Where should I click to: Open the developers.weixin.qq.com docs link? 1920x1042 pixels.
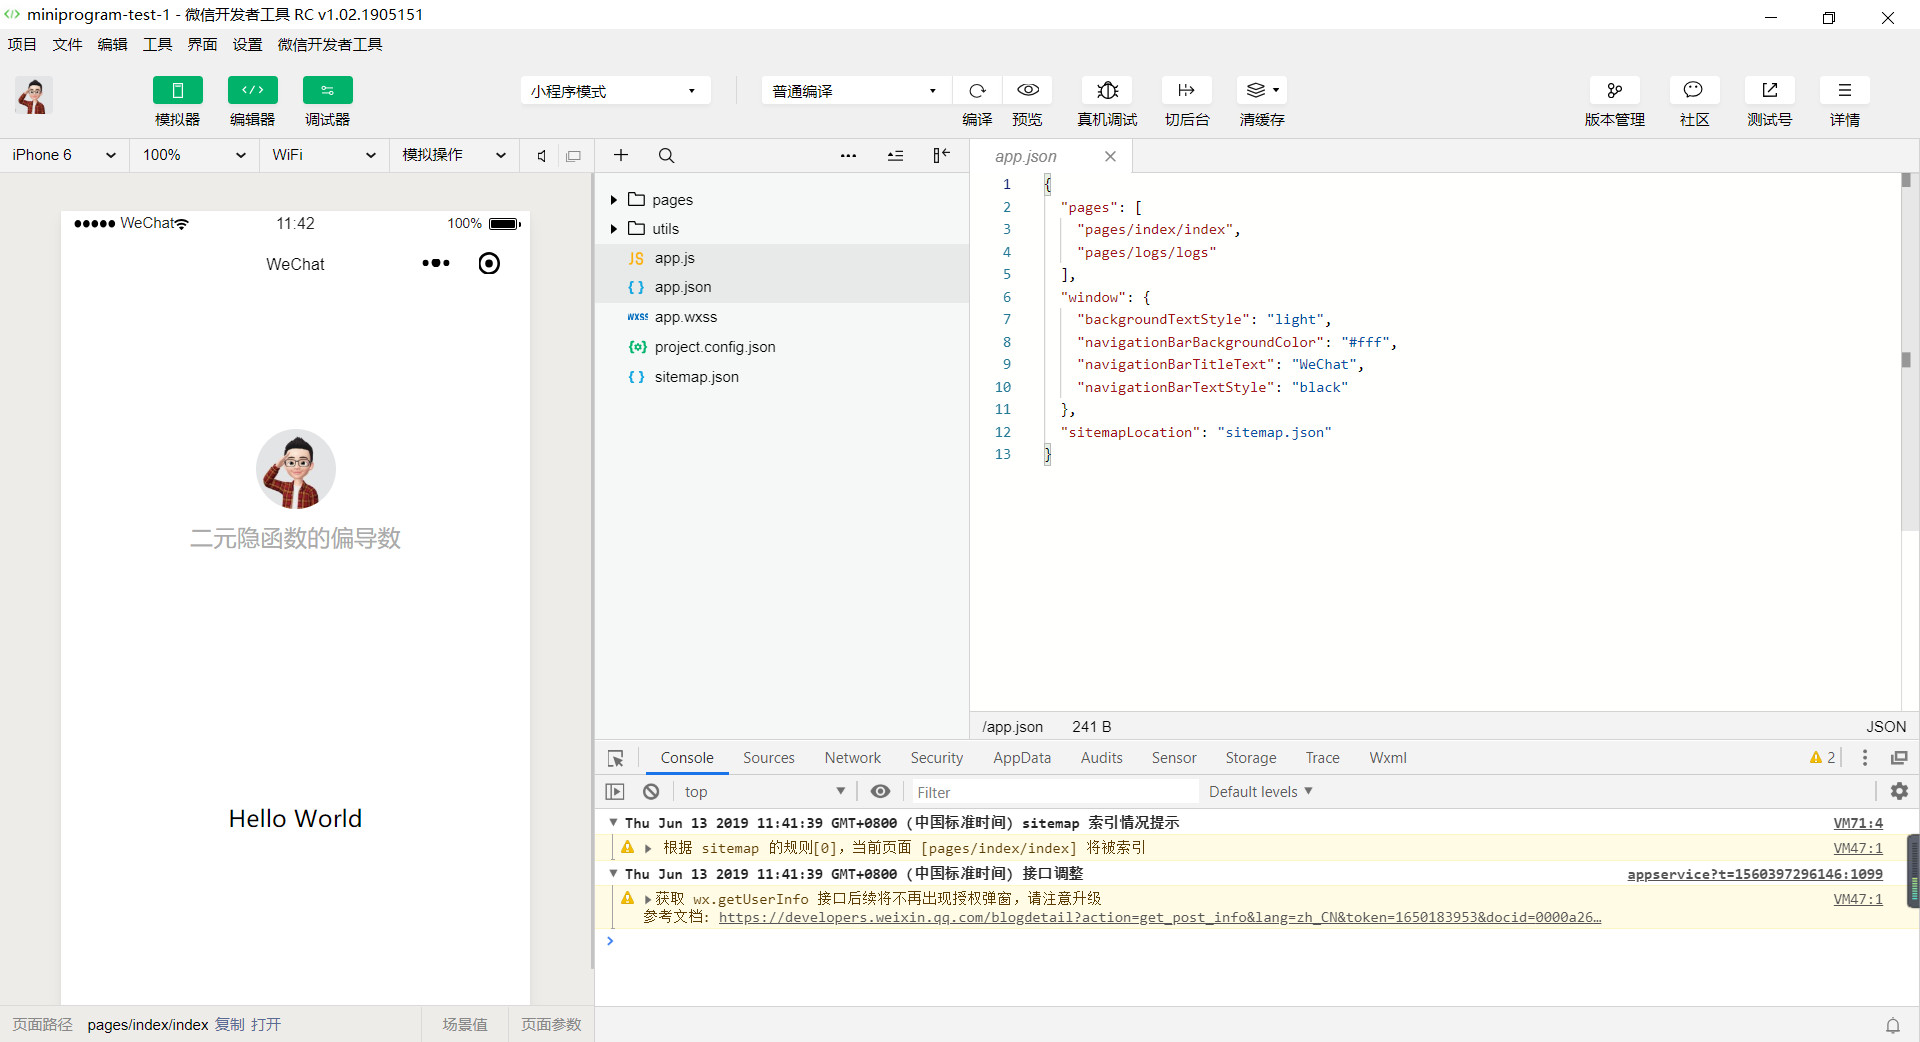pyautogui.click(x=1160, y=917)
